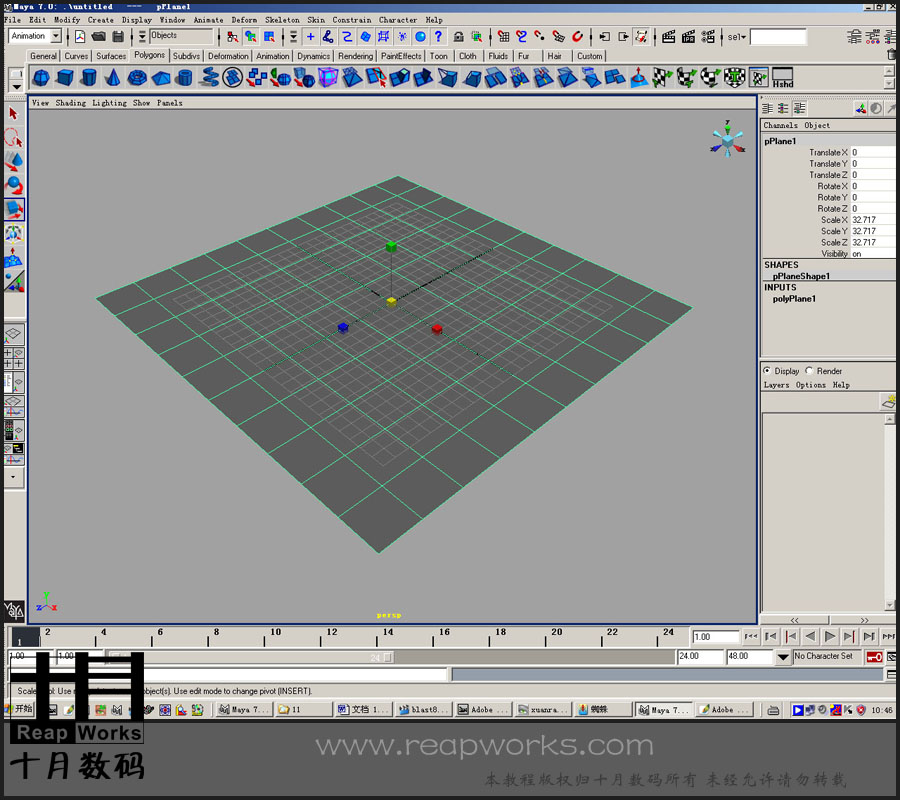Click the view axis cube gizmo
Viewport: 900px width, 800px height.
tap(727, 140)
